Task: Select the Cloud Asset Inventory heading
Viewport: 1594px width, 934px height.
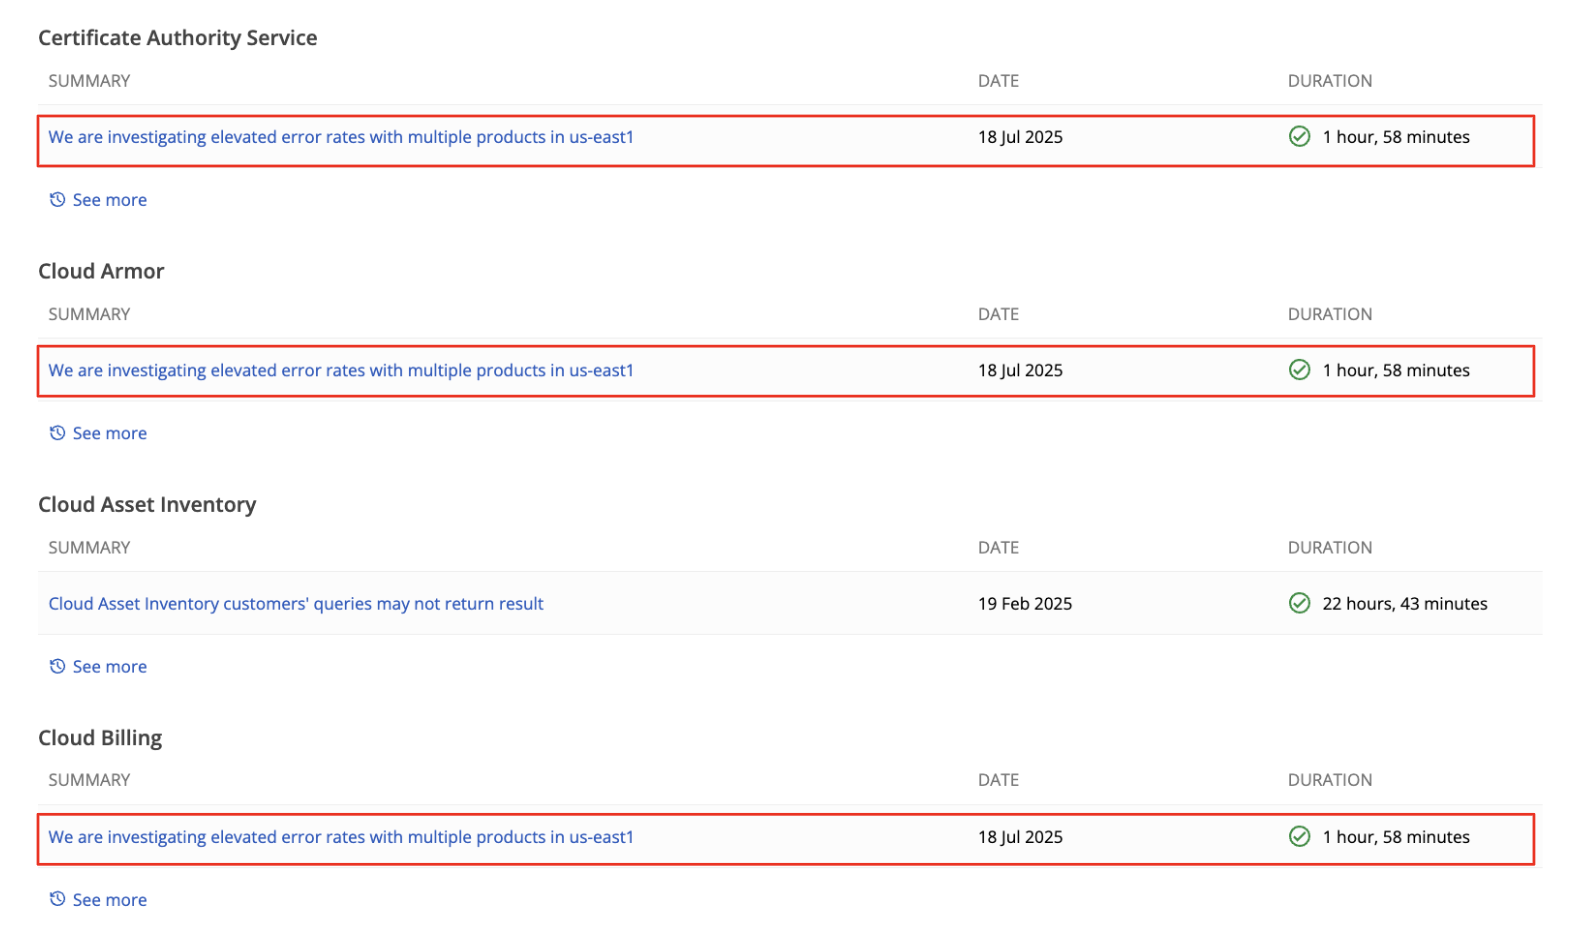Action: [x=147, y=505]
